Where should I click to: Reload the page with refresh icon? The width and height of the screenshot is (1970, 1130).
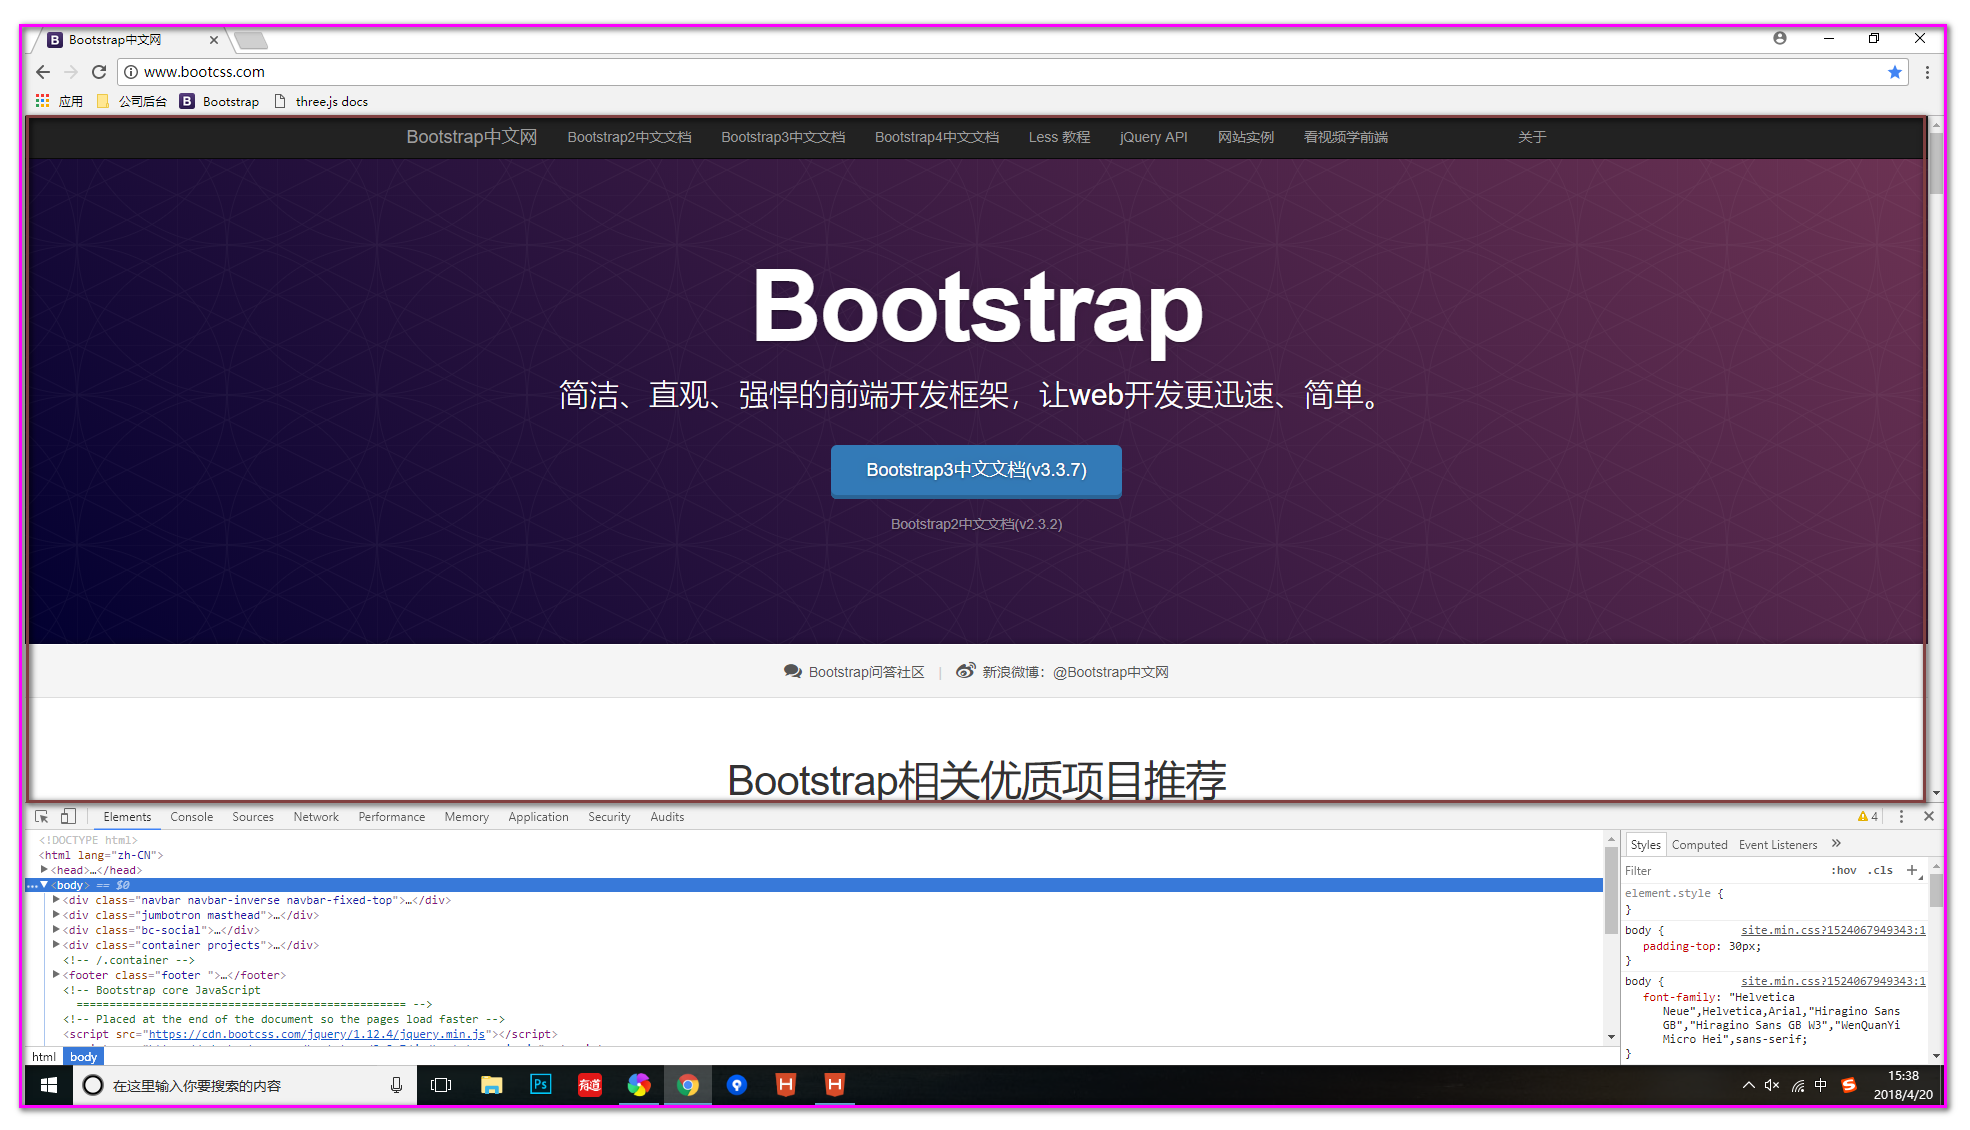[99, 72]
